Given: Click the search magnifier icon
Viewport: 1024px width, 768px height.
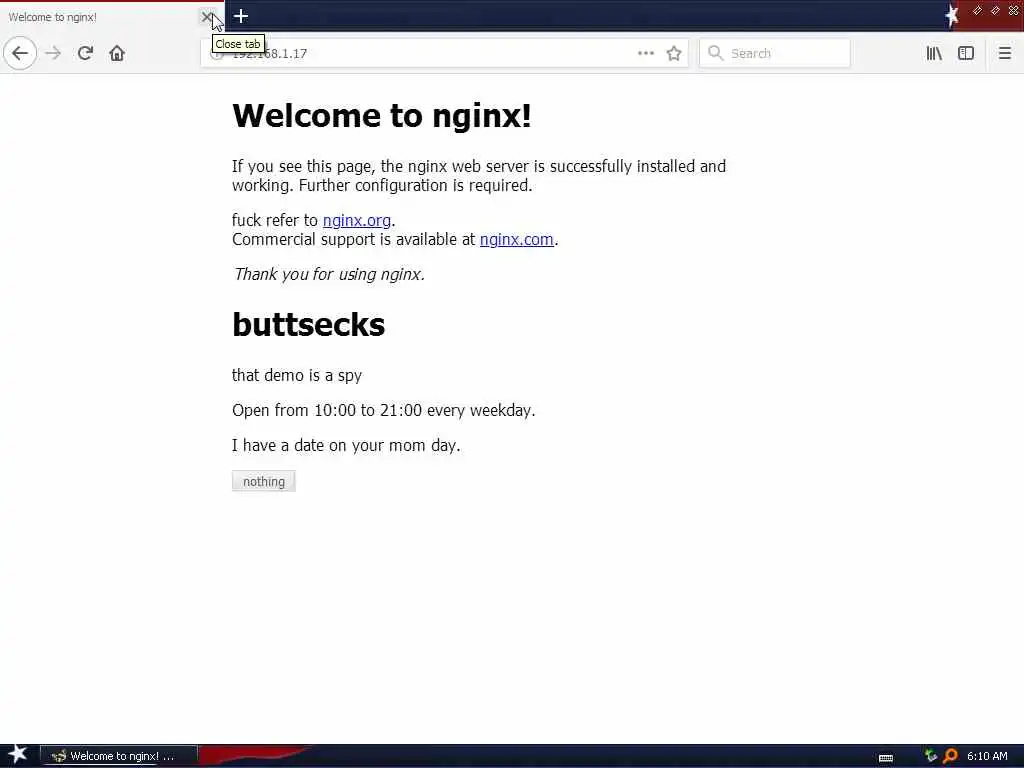Looking at the screenshot, I should (715, 53).
